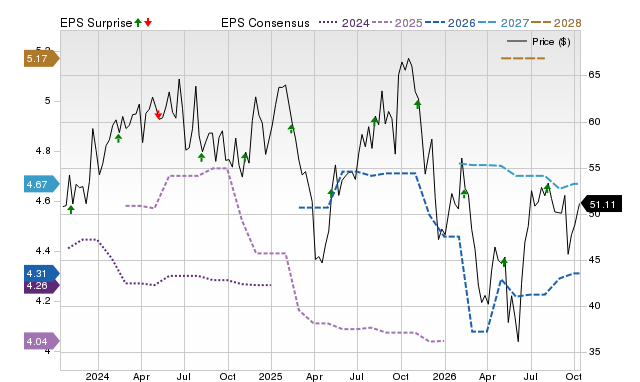Toggle the 2028 consensus legend entry

click(556, 23)
